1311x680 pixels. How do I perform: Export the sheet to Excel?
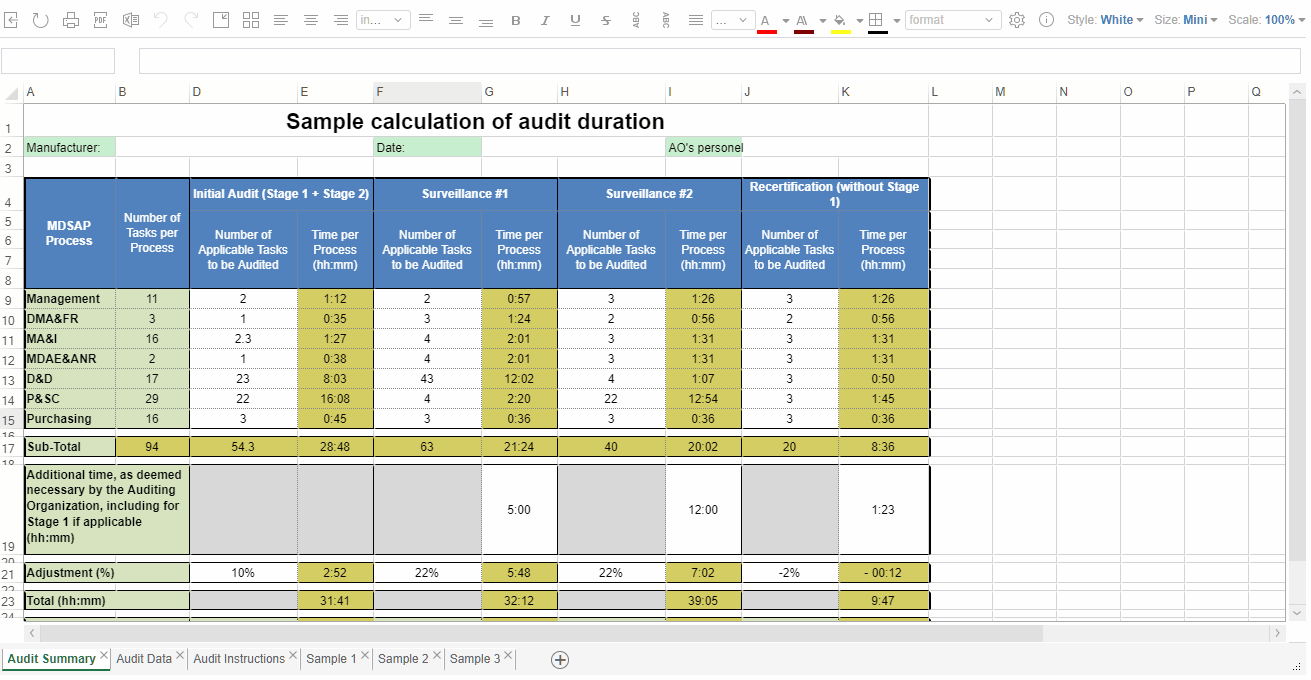pyautogui.click(x=131, y=20)
